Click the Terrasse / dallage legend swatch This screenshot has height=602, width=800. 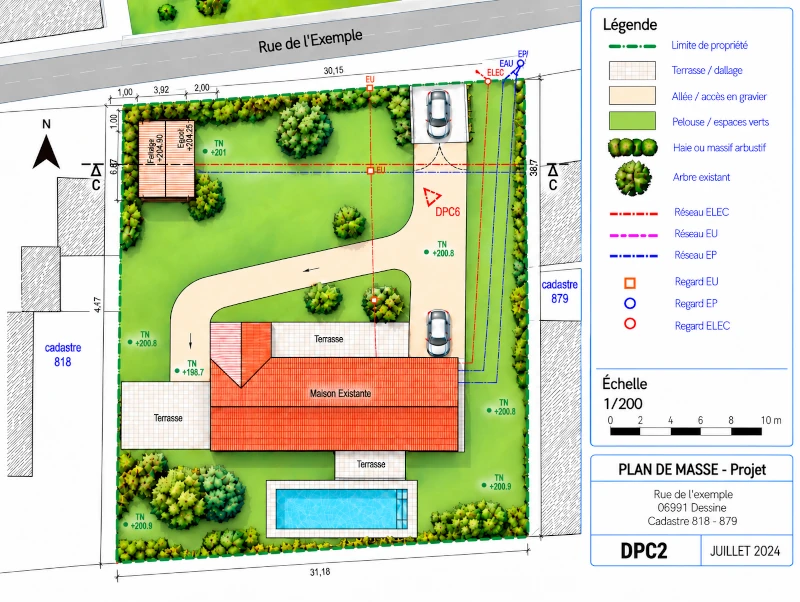tap(632, 71)
